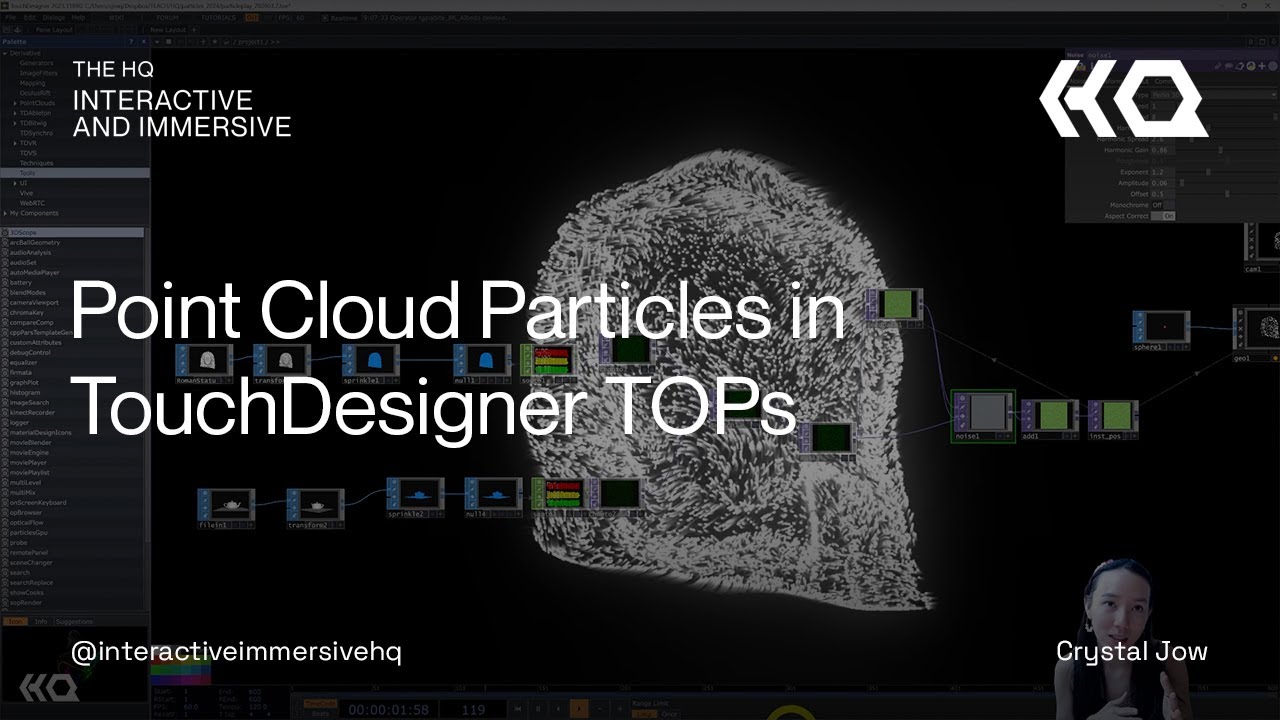1280x720 pixels.
Task: Select the Mapping palette folder
Action: (32, 83)
